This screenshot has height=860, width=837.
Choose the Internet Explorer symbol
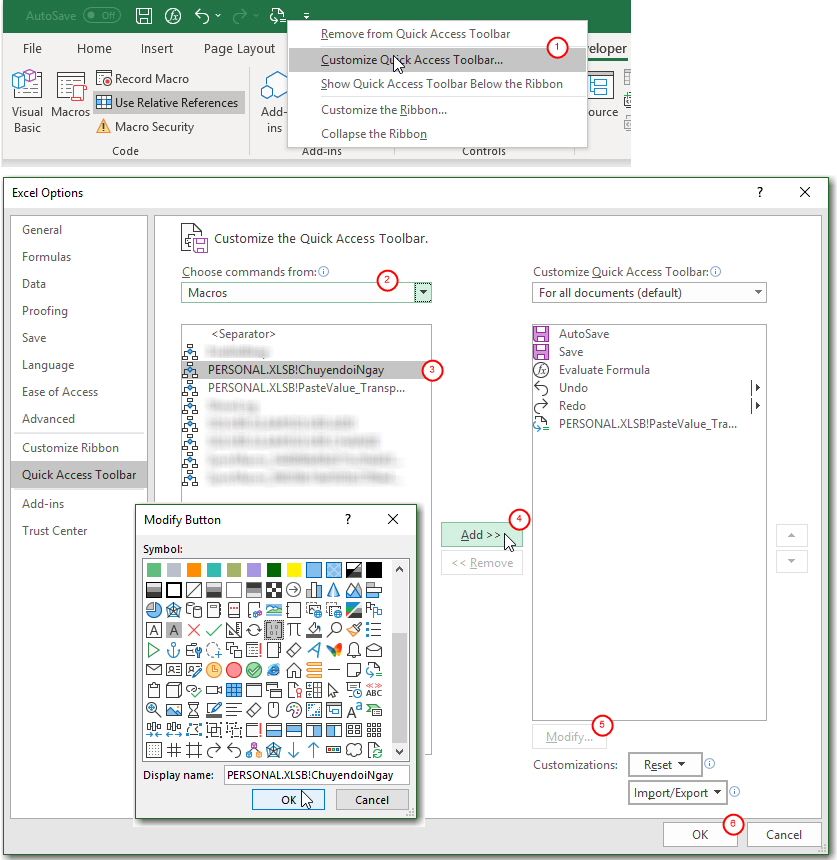274,670
